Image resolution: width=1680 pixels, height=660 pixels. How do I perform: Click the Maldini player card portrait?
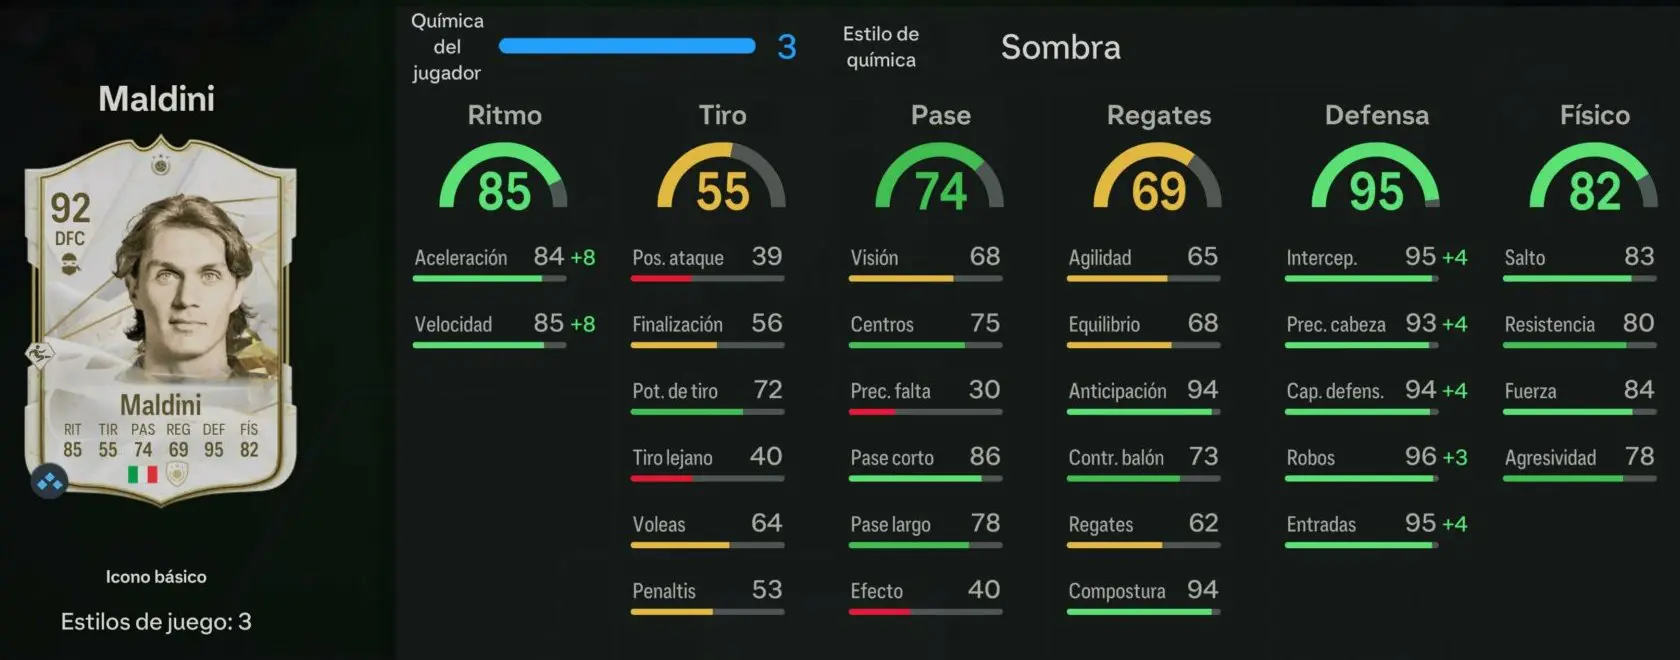pyautogui.click(x=160, y=320)
